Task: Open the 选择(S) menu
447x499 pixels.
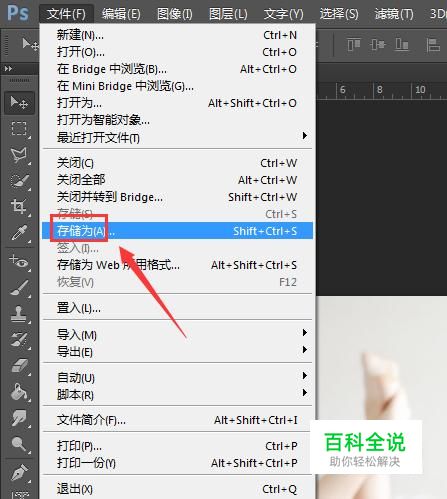Action: 339,14
